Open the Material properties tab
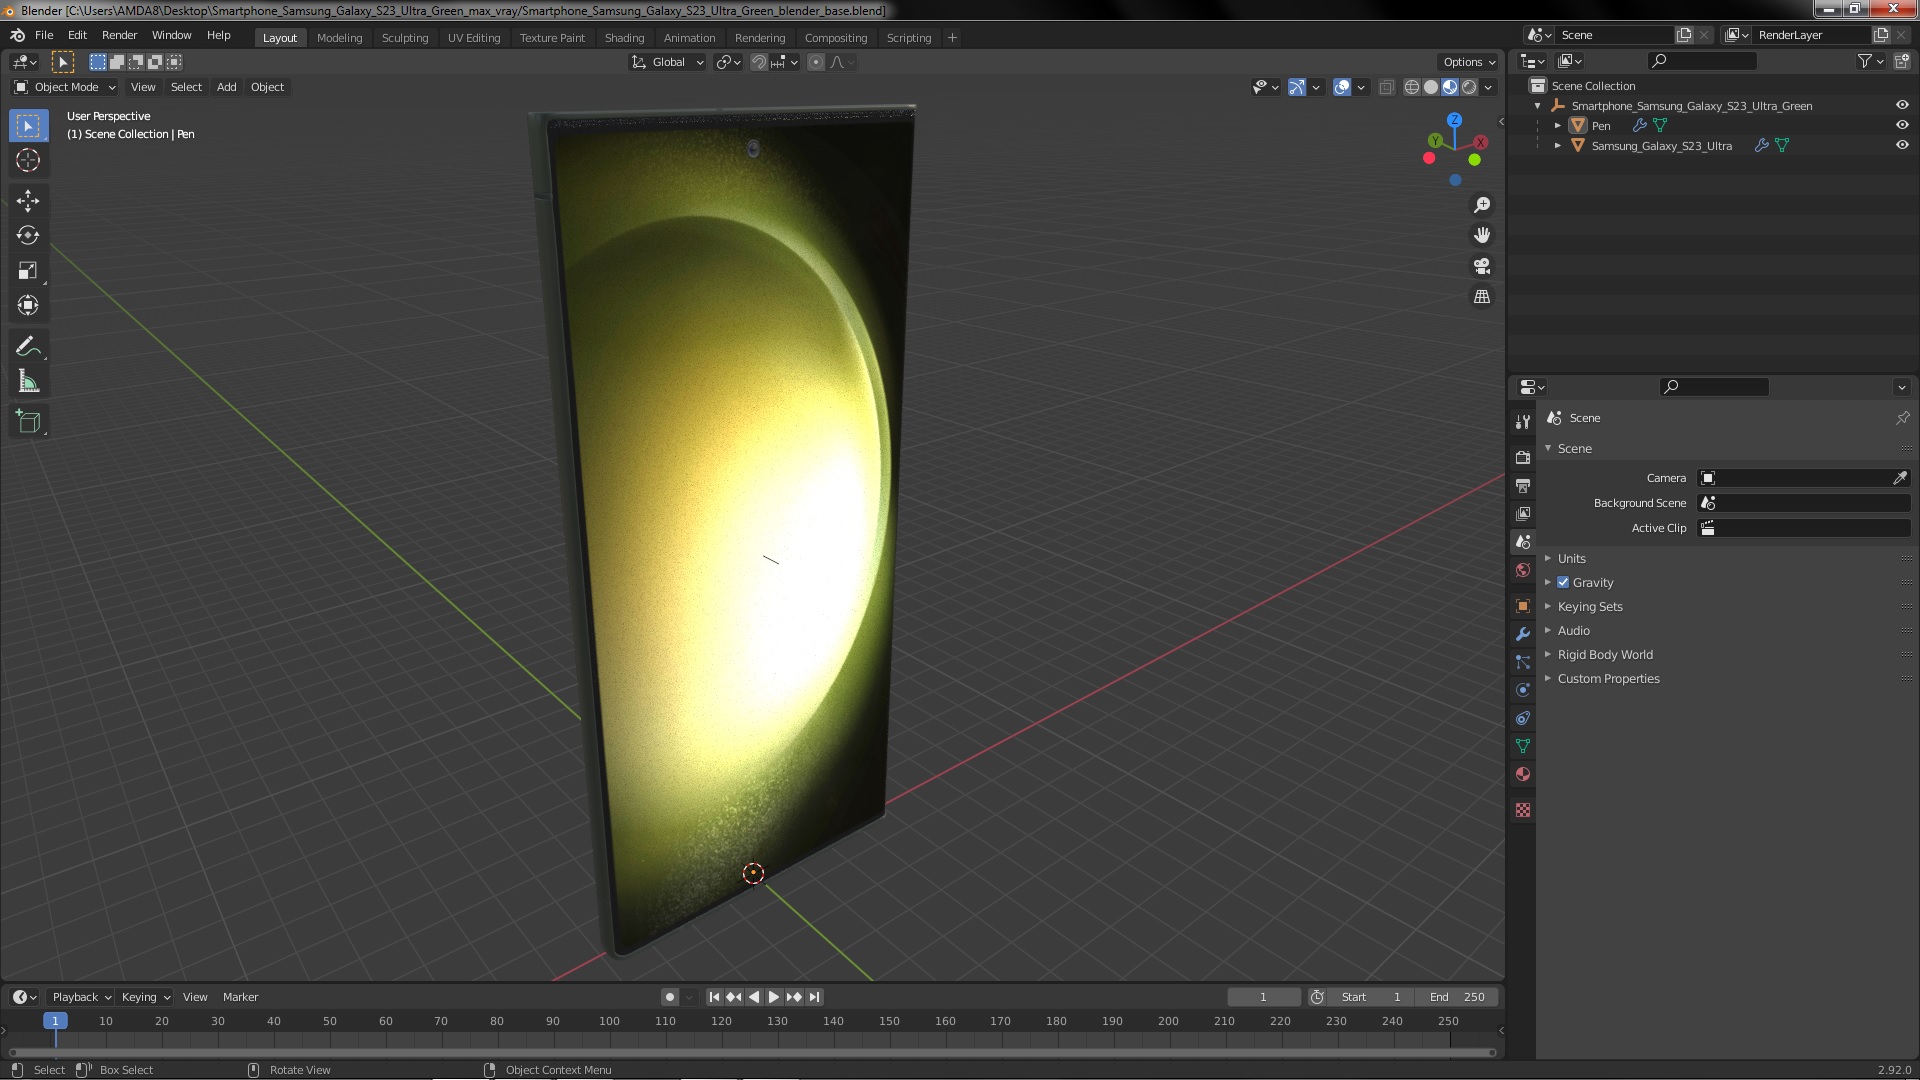The width and height of the screenshot is (1920, 1080). (x=1523, y=774)
